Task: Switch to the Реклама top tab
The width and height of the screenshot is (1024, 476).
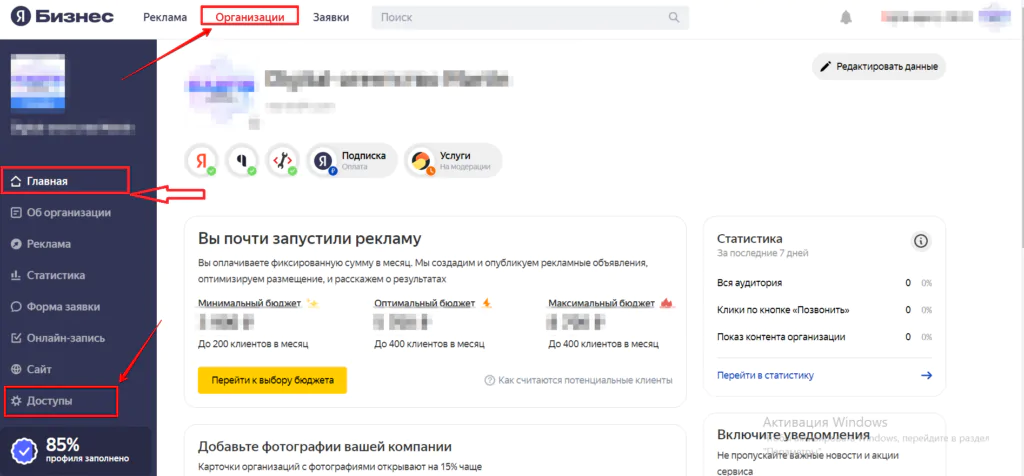Action: click(x=165, y=18)
